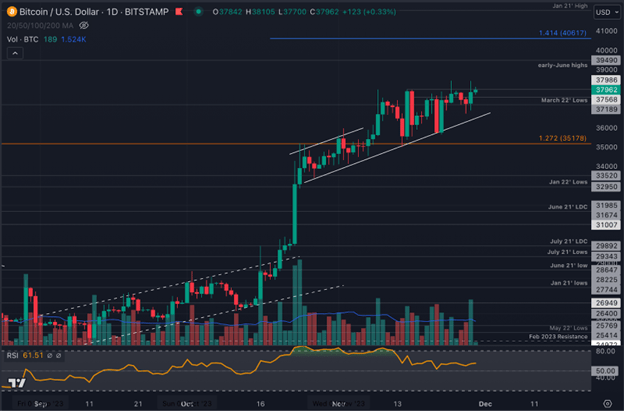Viewport: 624px width, 411px height.
Task: Click the 29343 price label
Action: [606, 257]
